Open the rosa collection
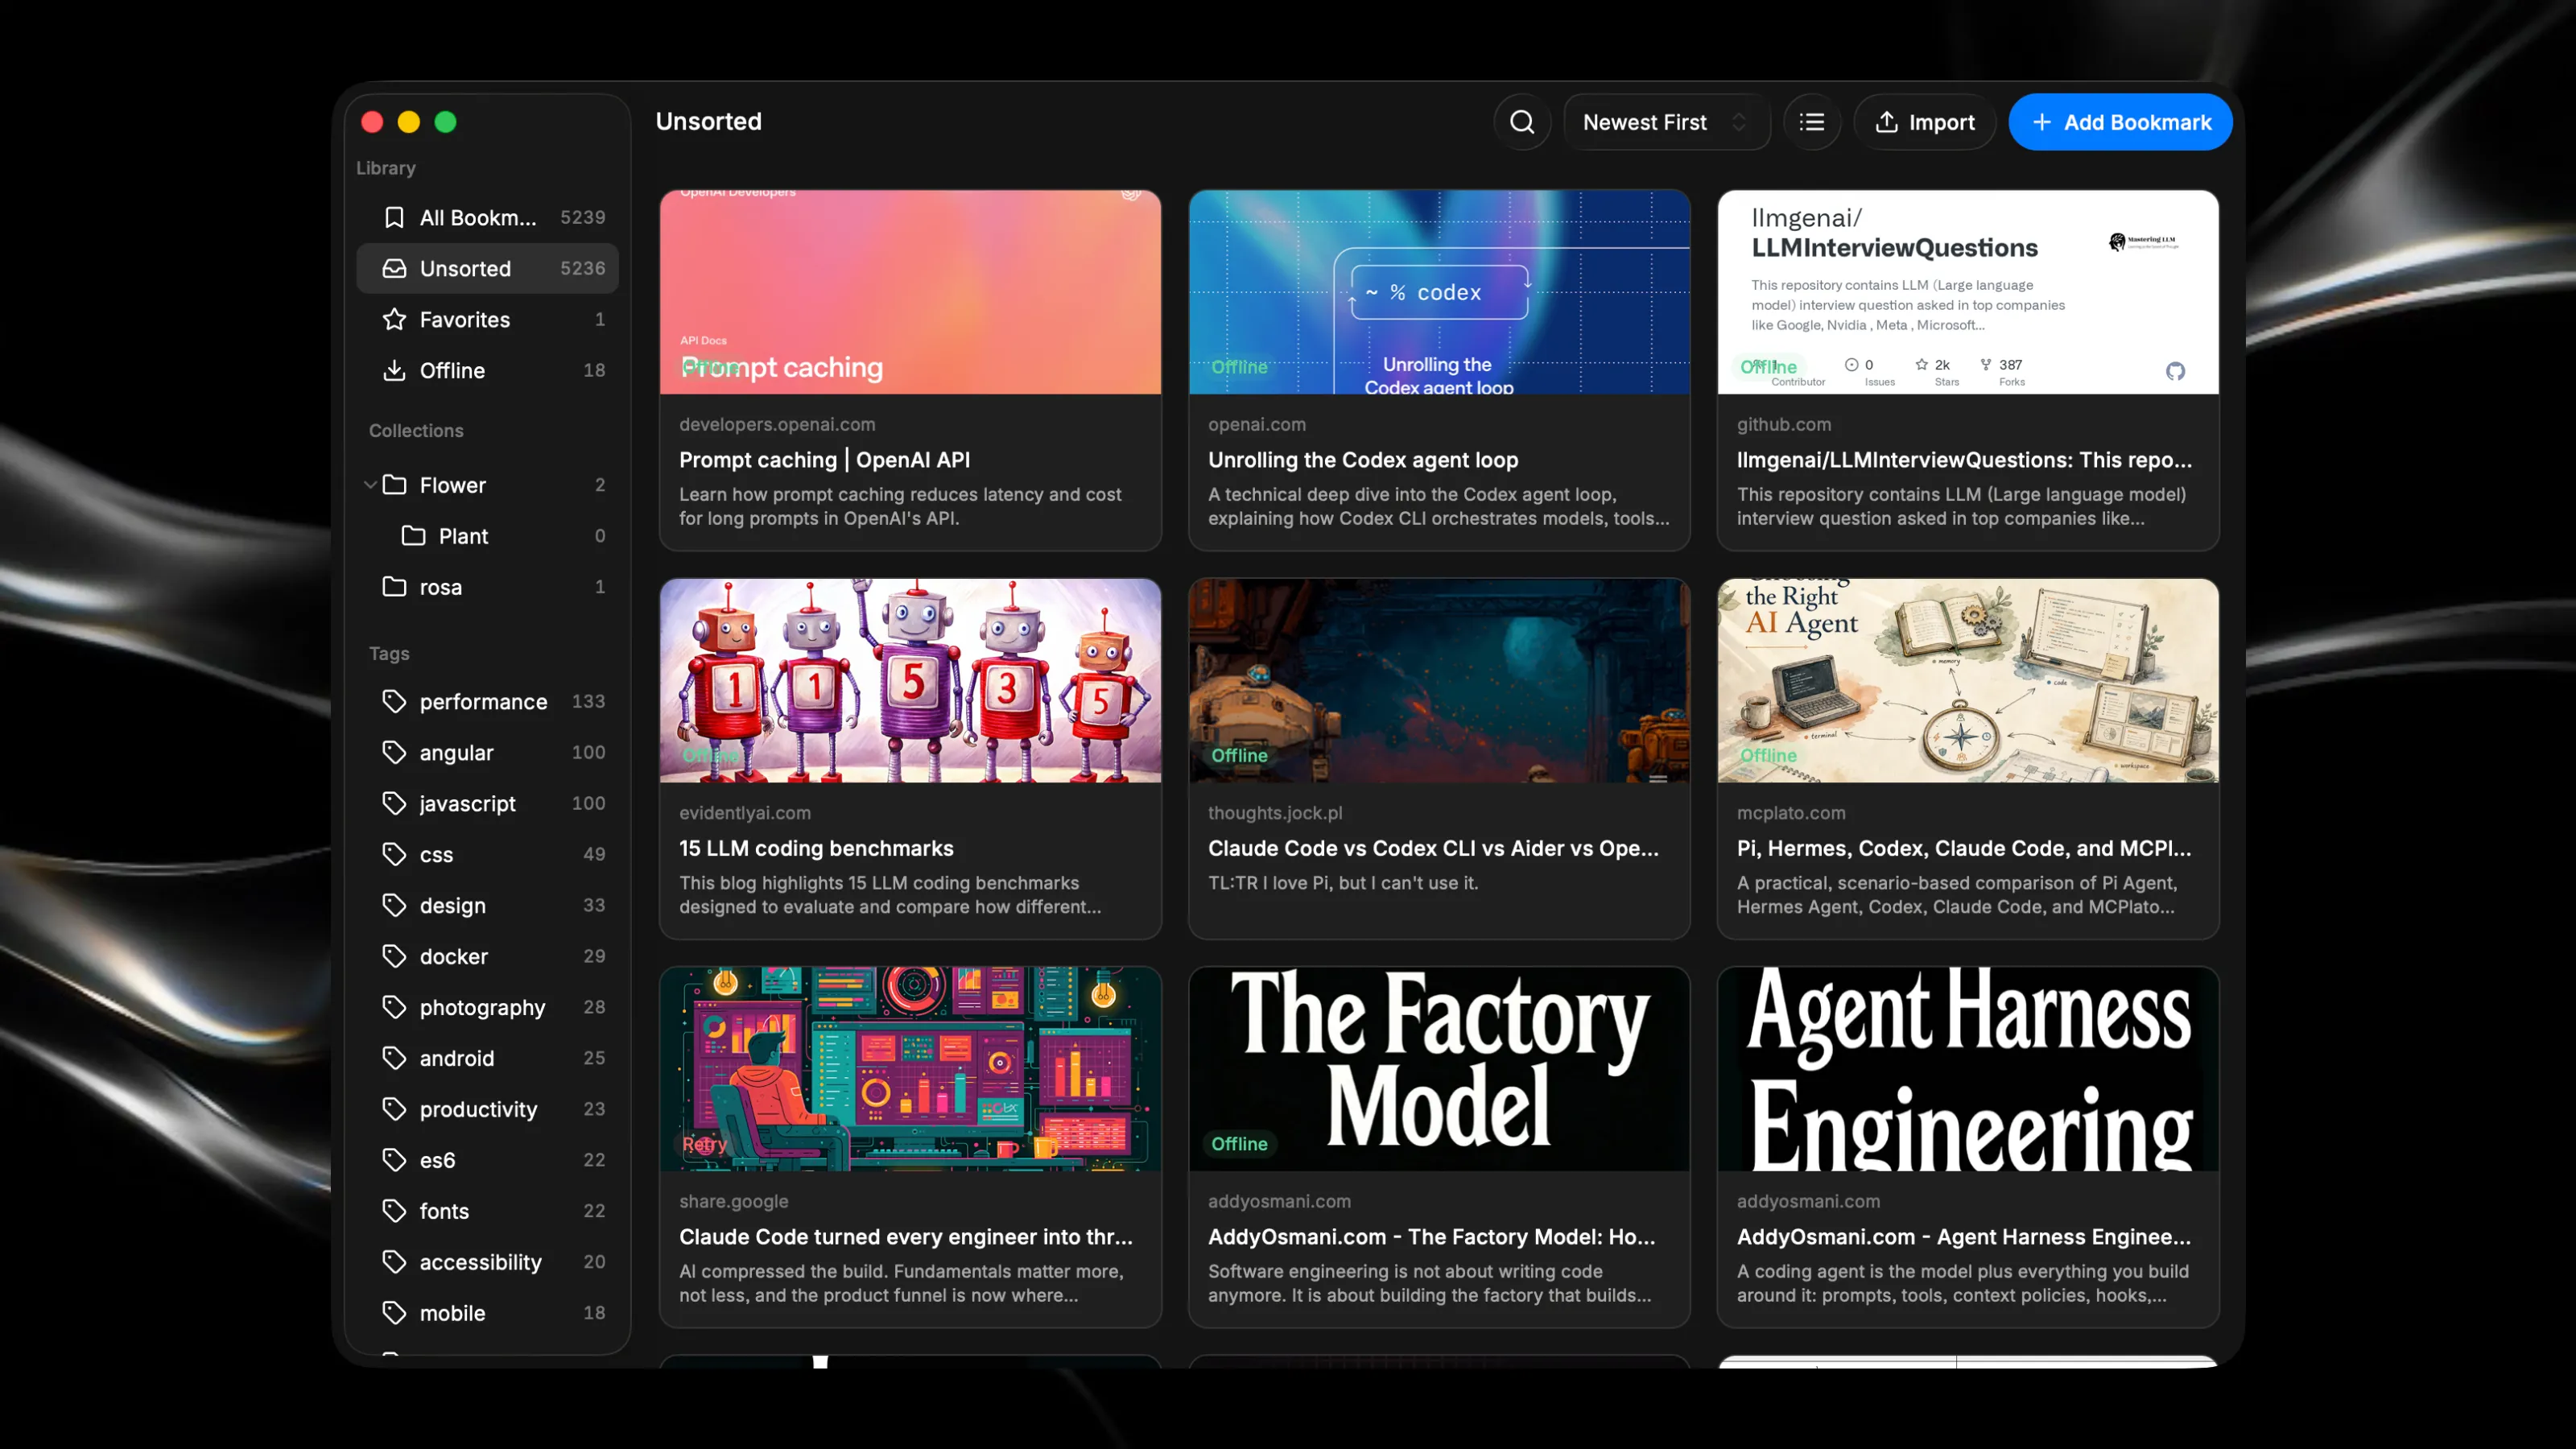2576x1449 pixels. coord(488,587)
